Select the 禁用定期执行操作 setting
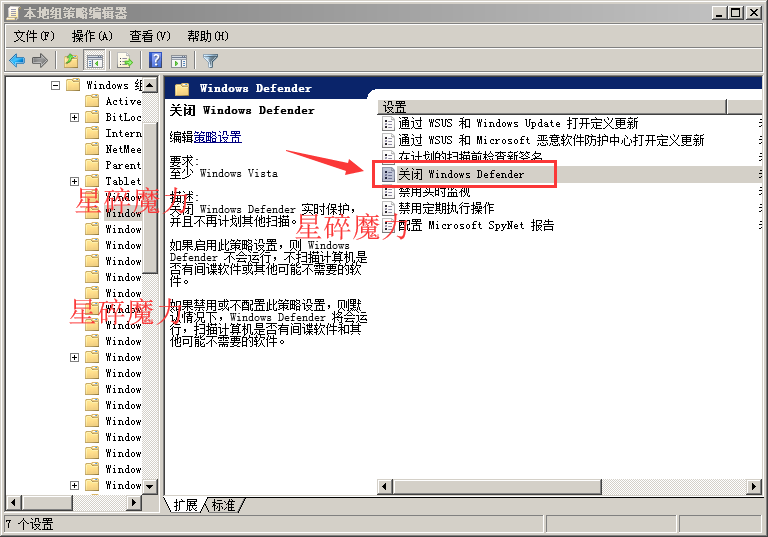The width and height of the screenshot is (768, 537). 446,209
